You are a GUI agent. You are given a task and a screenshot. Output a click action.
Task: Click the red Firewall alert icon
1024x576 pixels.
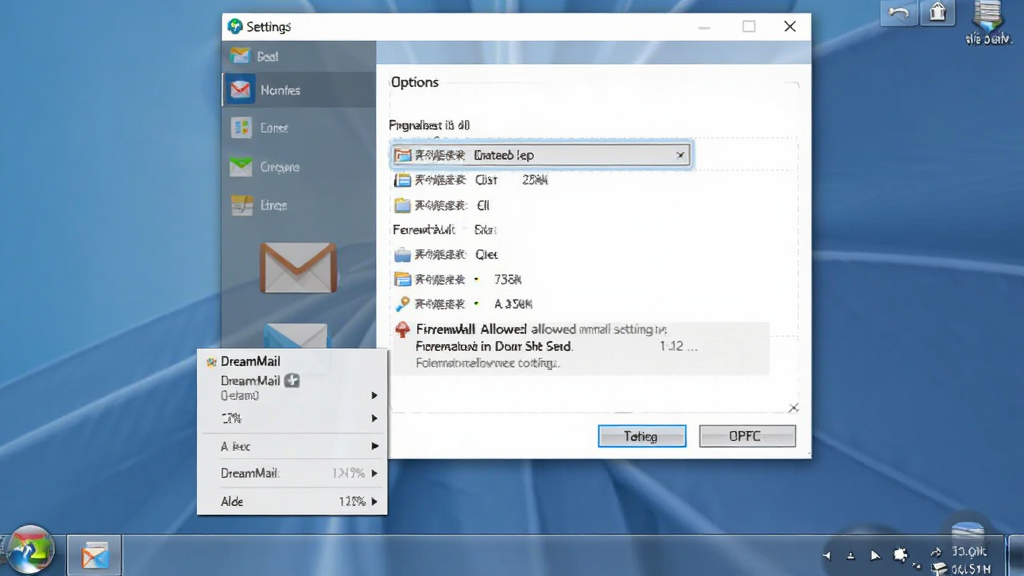[x=402, y=330]
